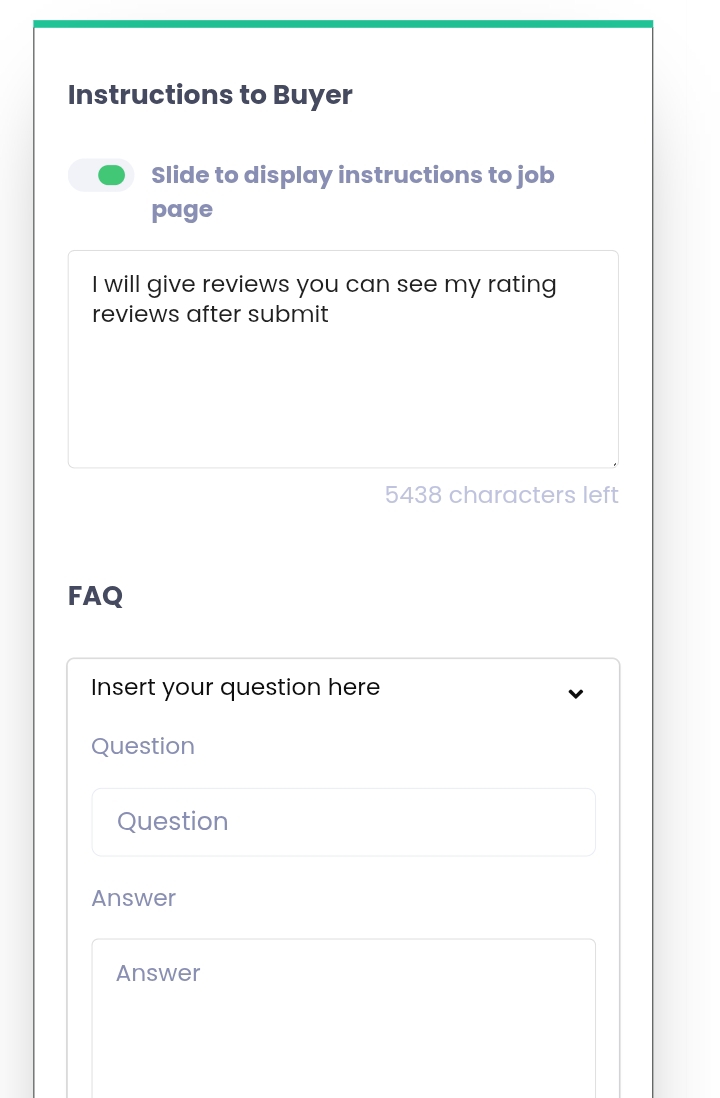Click the green bar at the top

tap(343, 18)
